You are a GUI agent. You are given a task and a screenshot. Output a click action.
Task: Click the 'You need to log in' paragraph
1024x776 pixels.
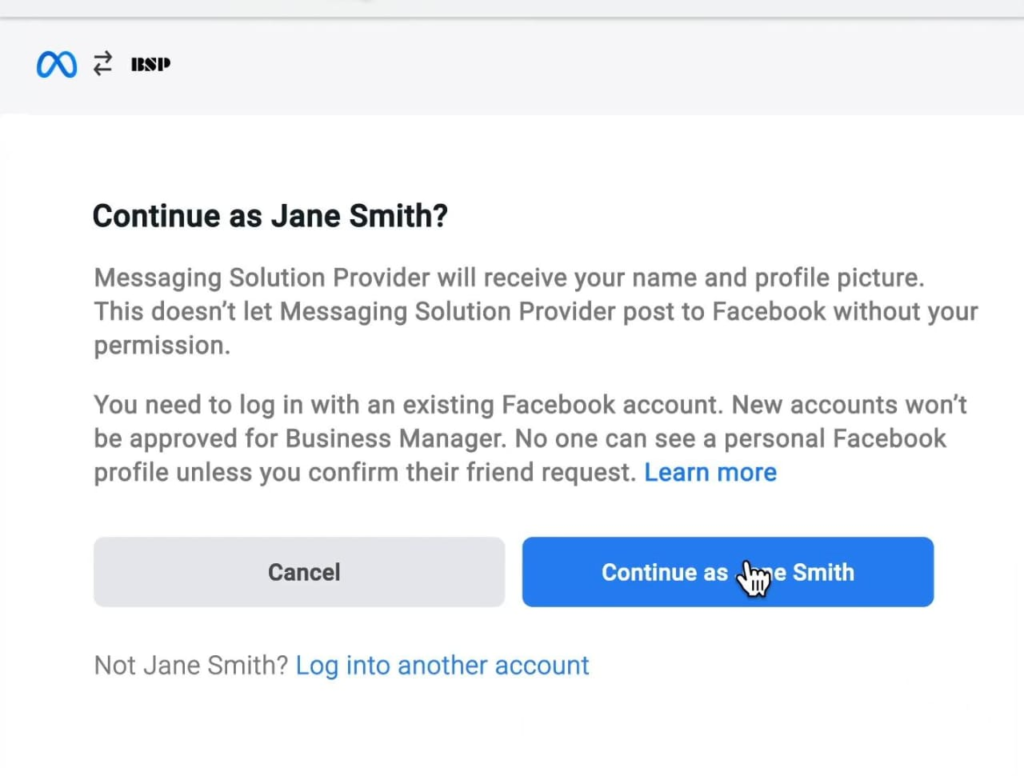click(x=530, y=438)
